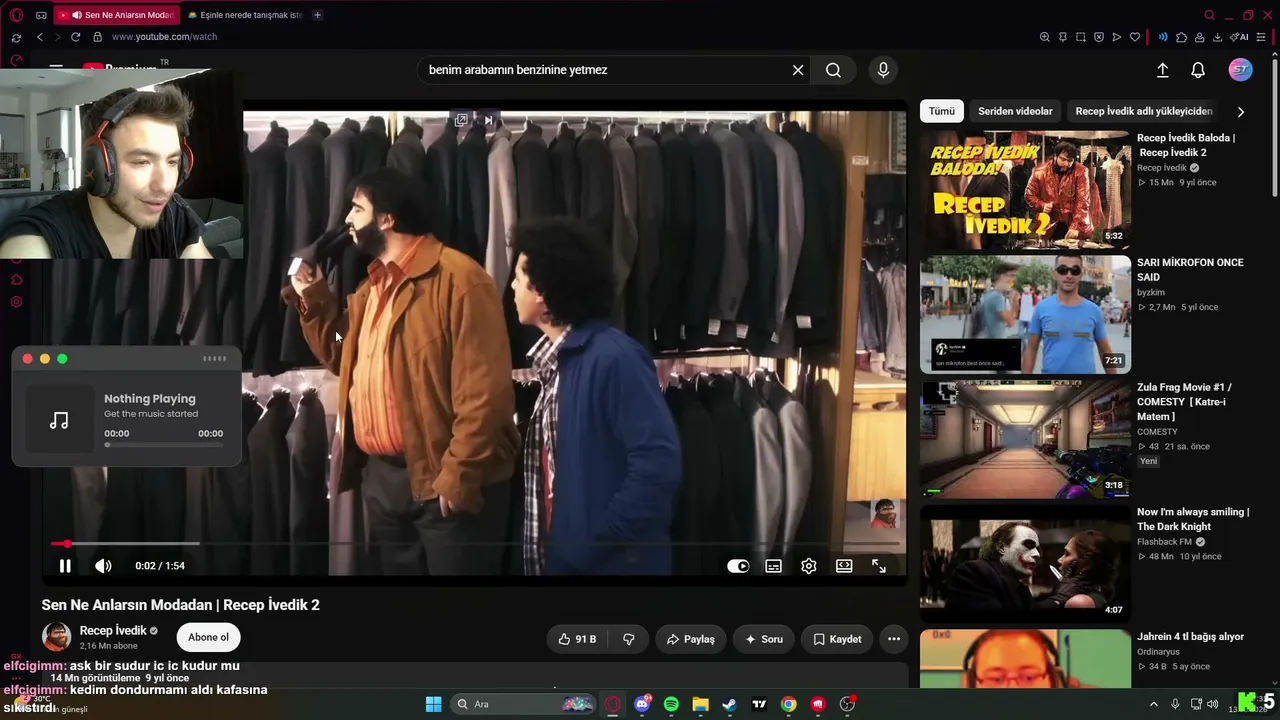Toggle subtitles in the video player
The width and height of the screenshot is (1280, 720).
(774, 566)
